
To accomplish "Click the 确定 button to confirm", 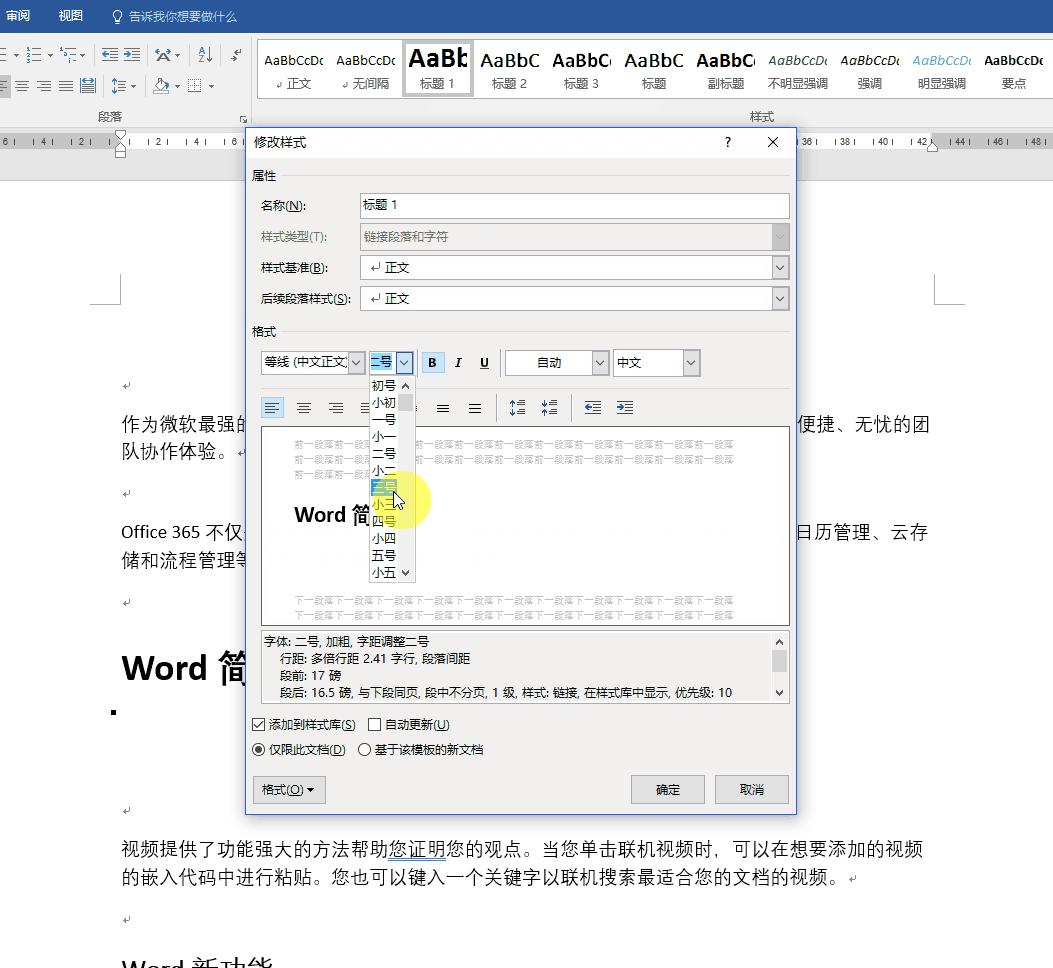I will point(667,789).
